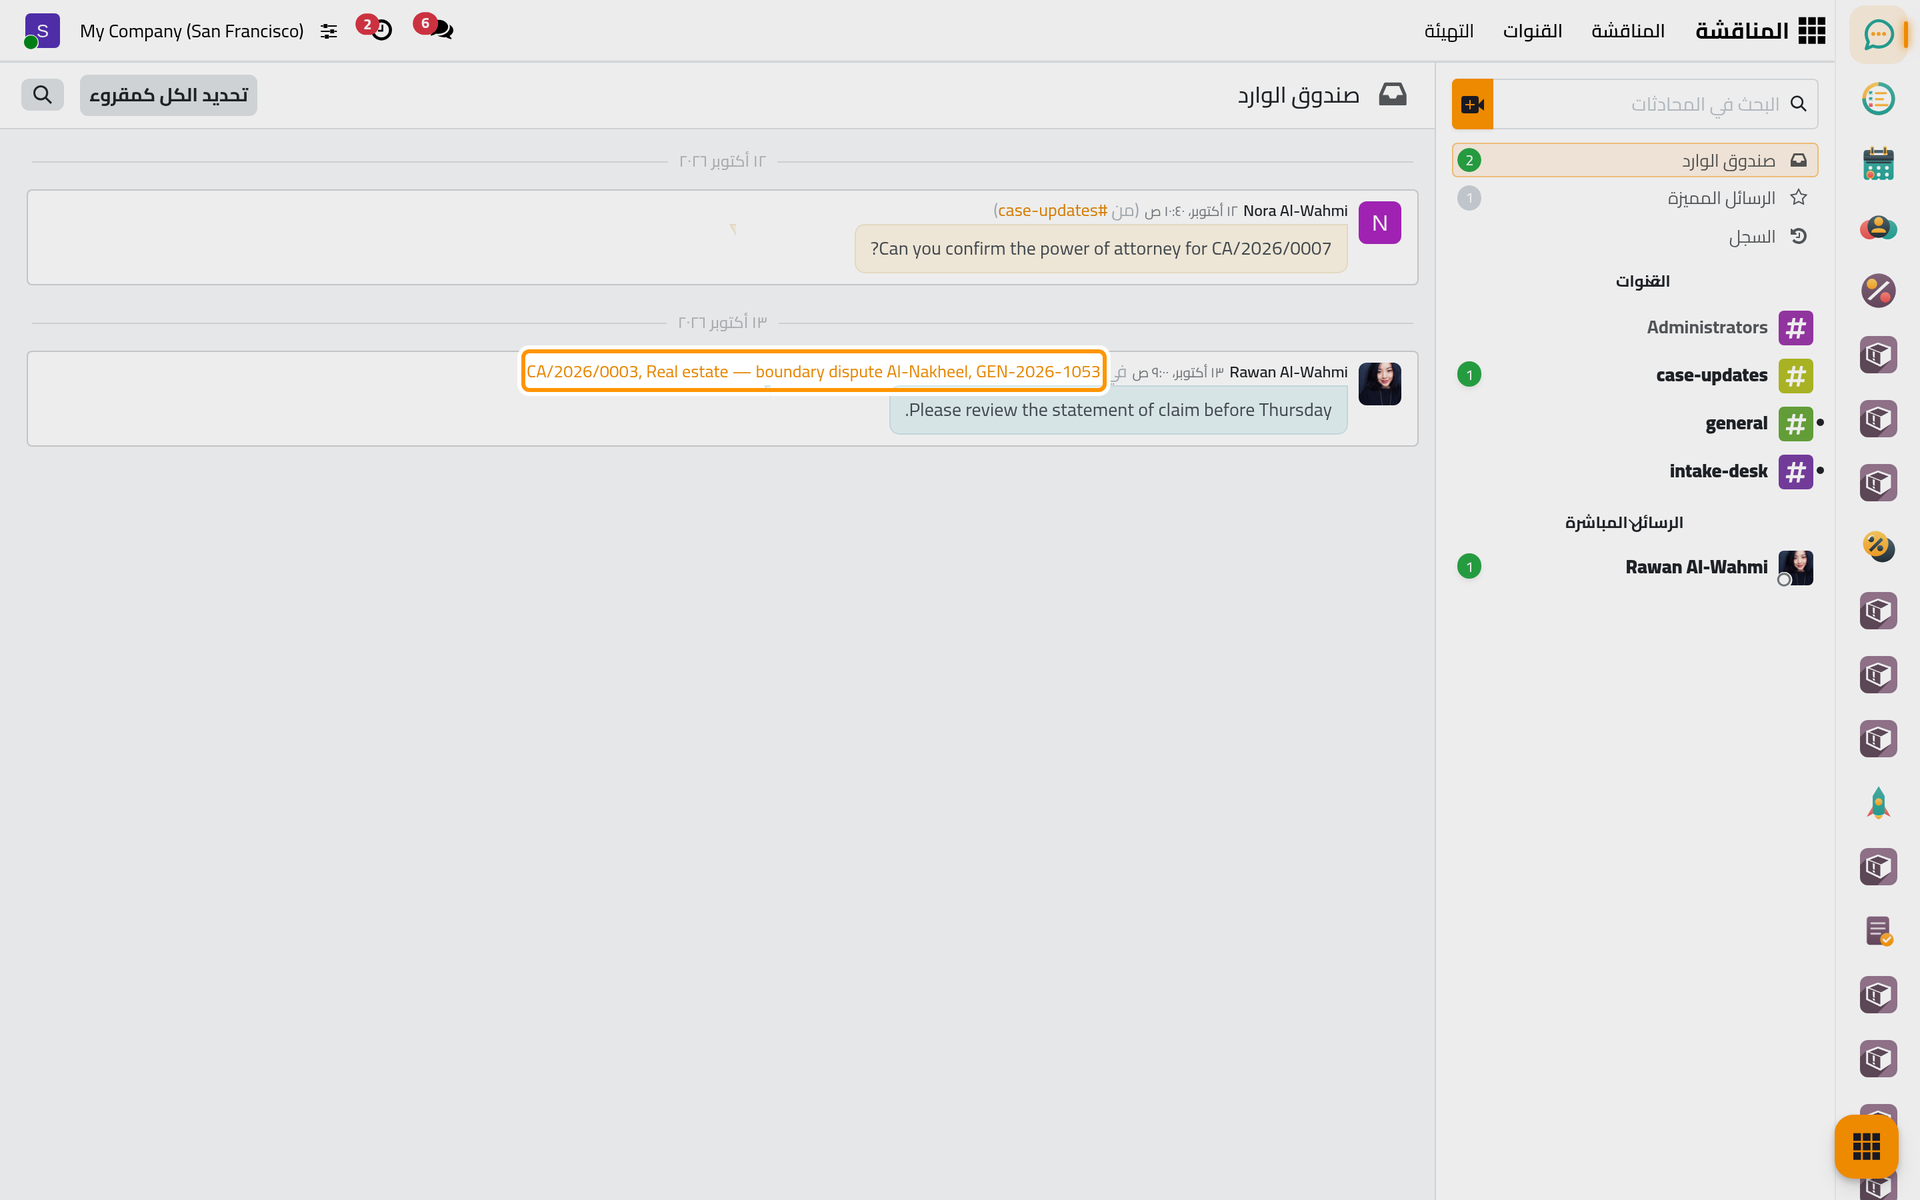Open the القنوات top menu
Screen dimensions: 1920x1200
1532,31
